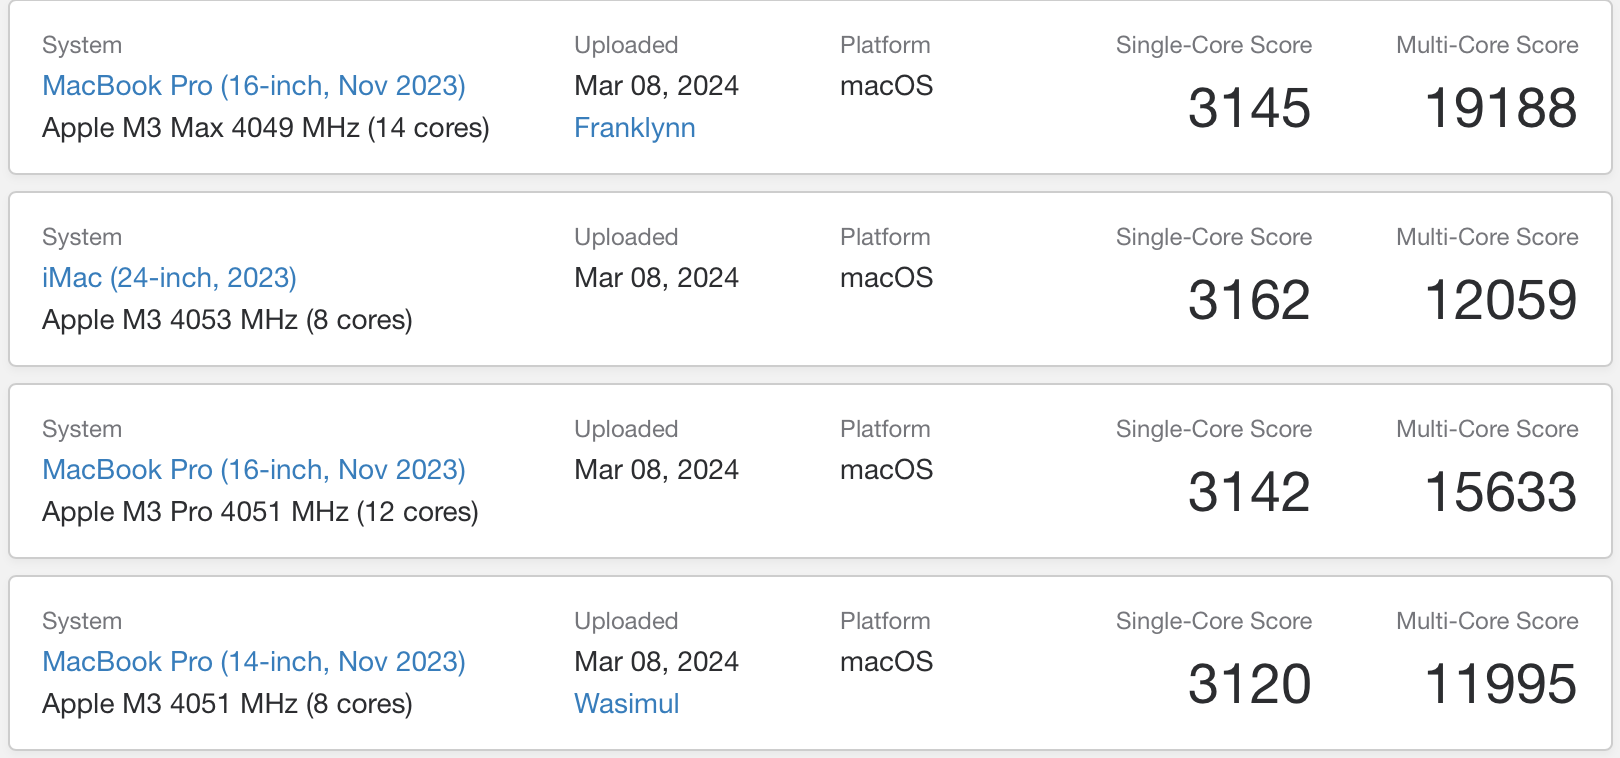The height and width of the screenshot is (758, 1620).
Task: Open the MacBook Pro (14-inch, Nov 2023) link
Action: [254, 662]
